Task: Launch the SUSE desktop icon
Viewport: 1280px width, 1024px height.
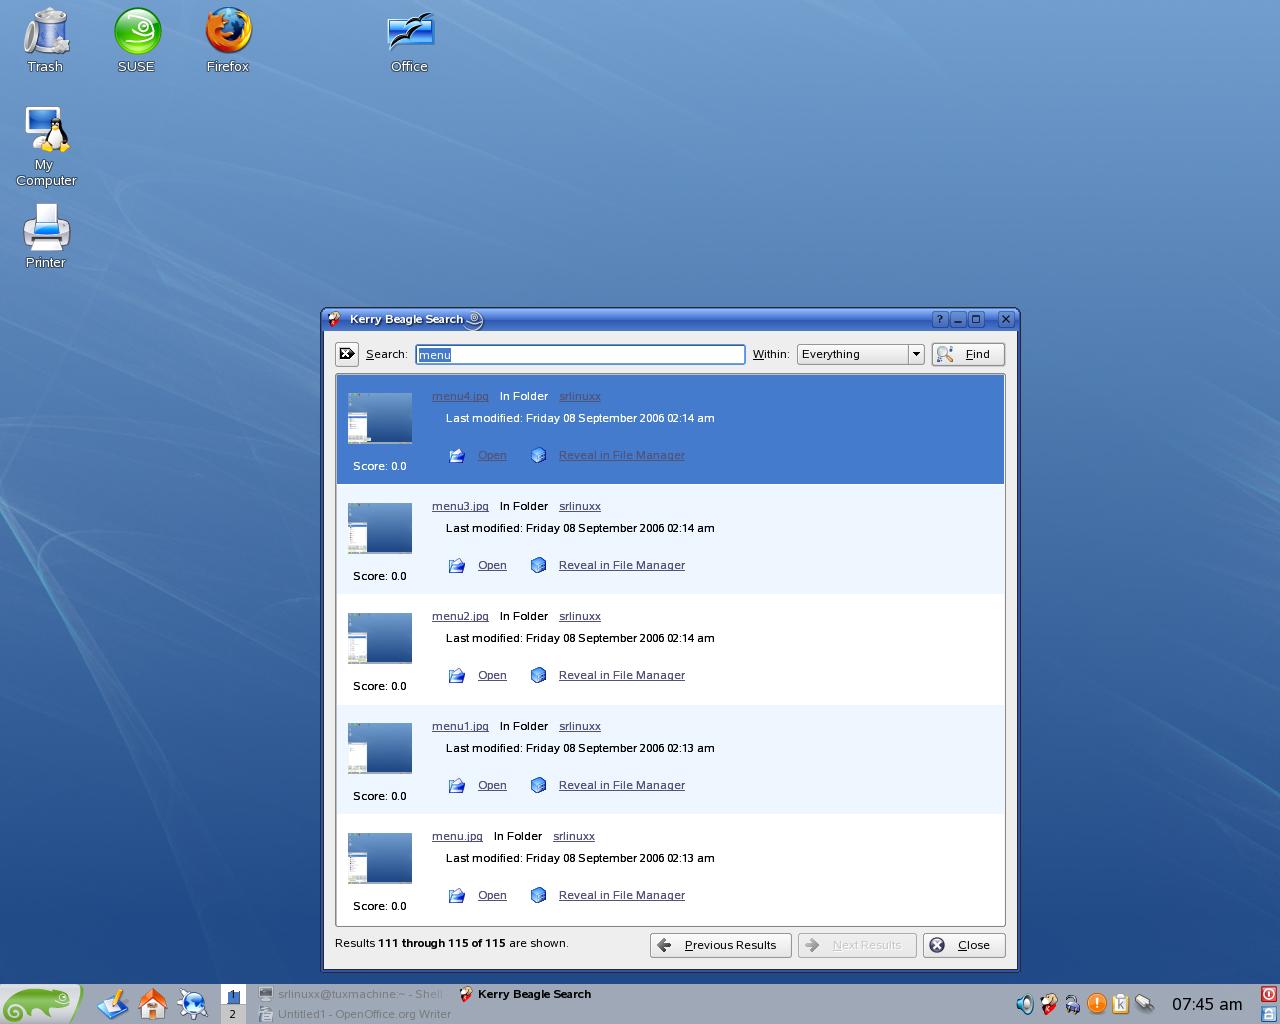Action: pos(136,40)
